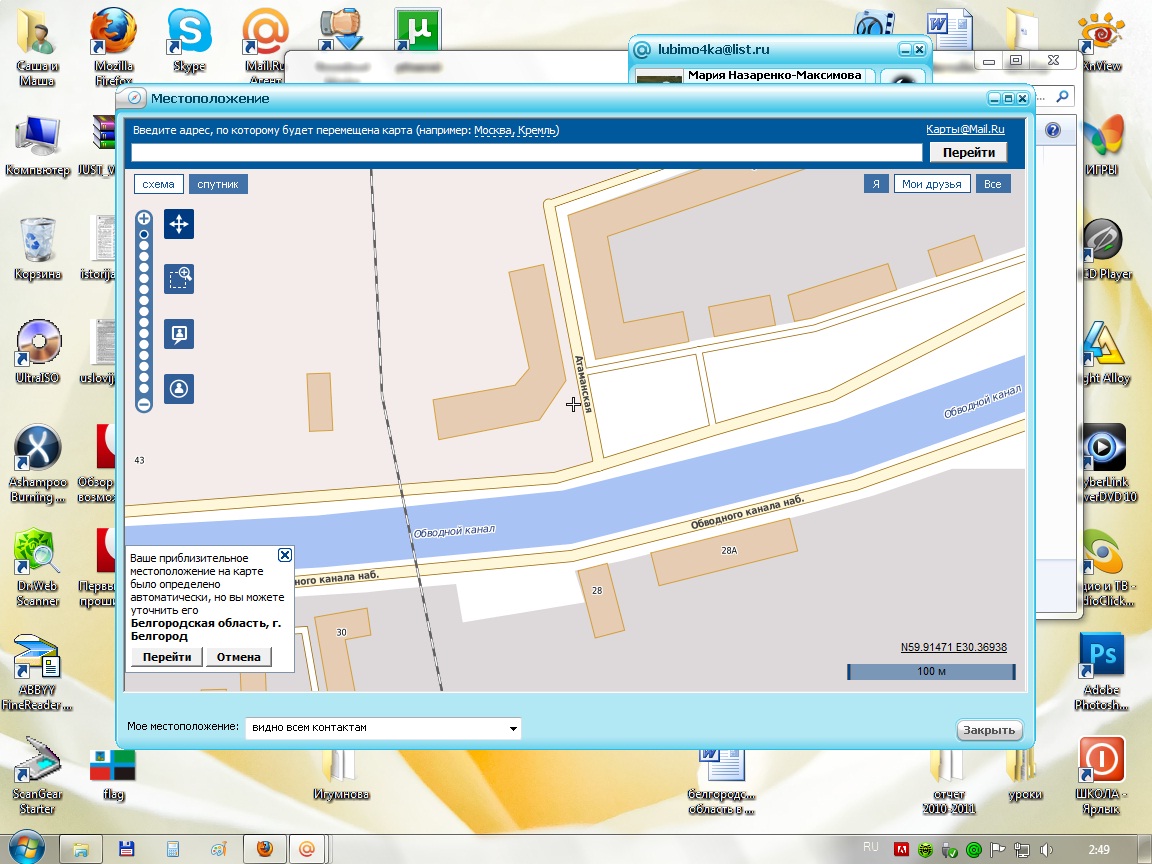Click the coordinates N59.91471 E30.36938 link
The height and width of the screenshot is (864, 1152).
tap(954, 647)
